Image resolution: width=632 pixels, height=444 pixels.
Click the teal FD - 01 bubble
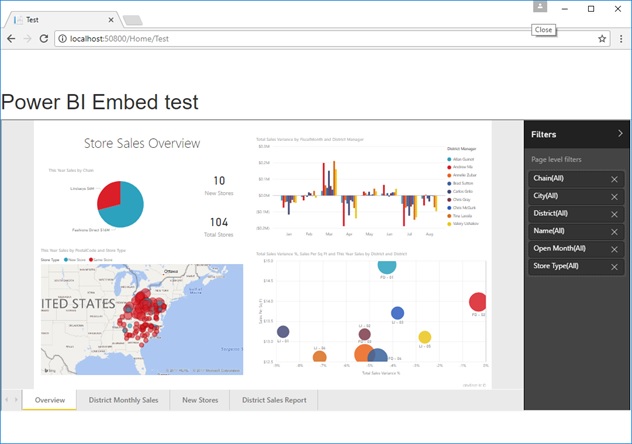click(387, 266)
